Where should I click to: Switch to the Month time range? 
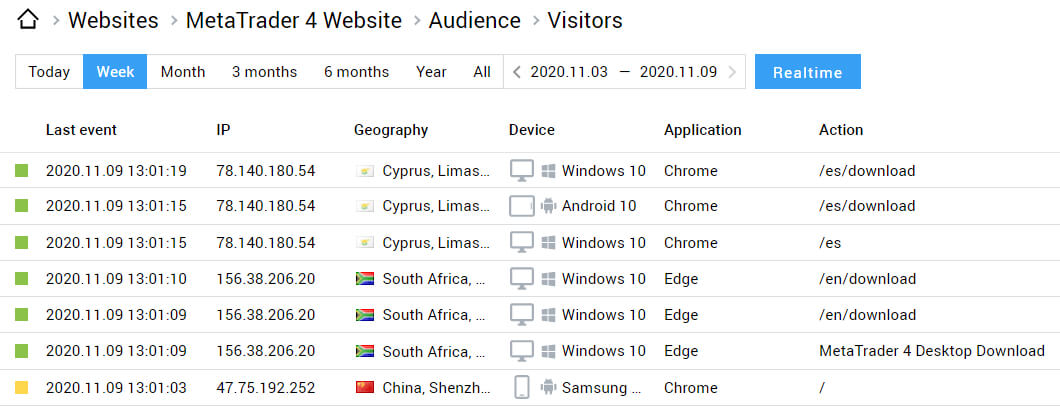[x=183, y=72]
